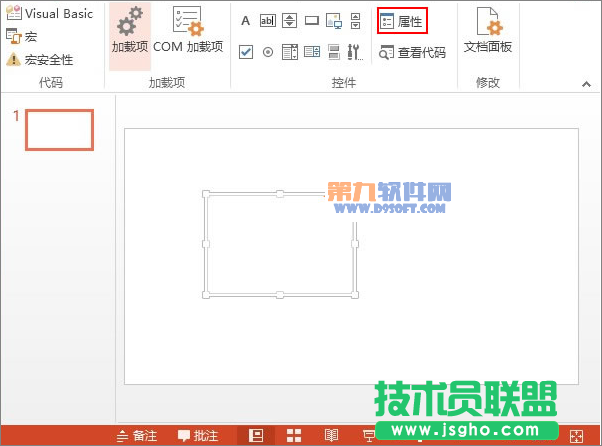The width and height of the screenshot is (602, 446).
Task: Open the Properties (属性) panel
Action: [402, 21]
